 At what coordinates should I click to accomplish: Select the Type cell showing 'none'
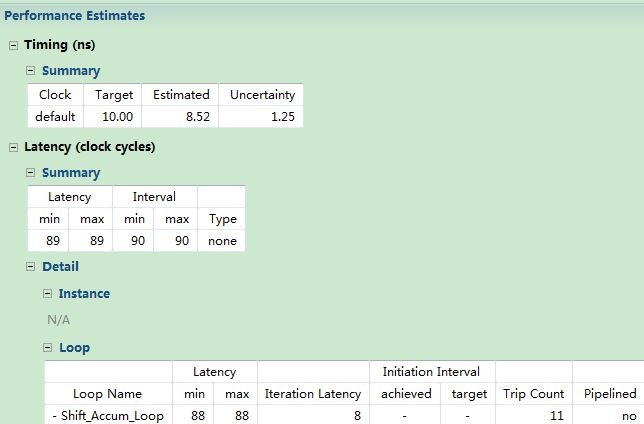tap(222, 241)
